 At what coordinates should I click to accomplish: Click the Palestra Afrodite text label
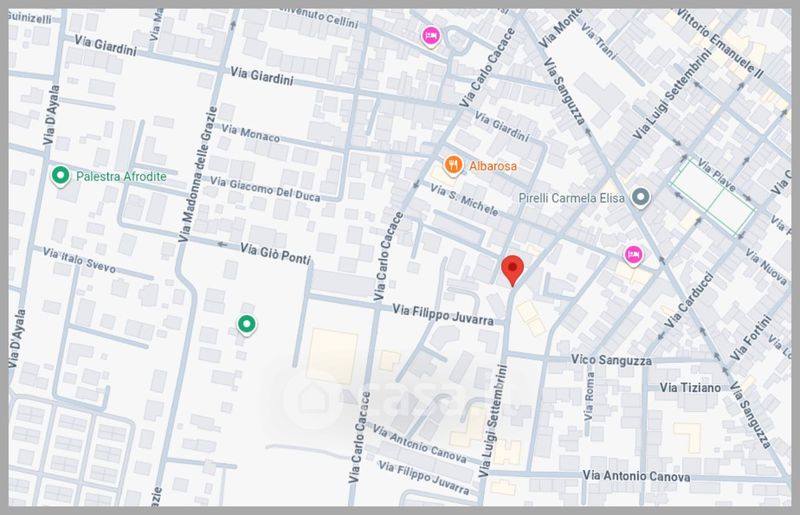(120, 177)
